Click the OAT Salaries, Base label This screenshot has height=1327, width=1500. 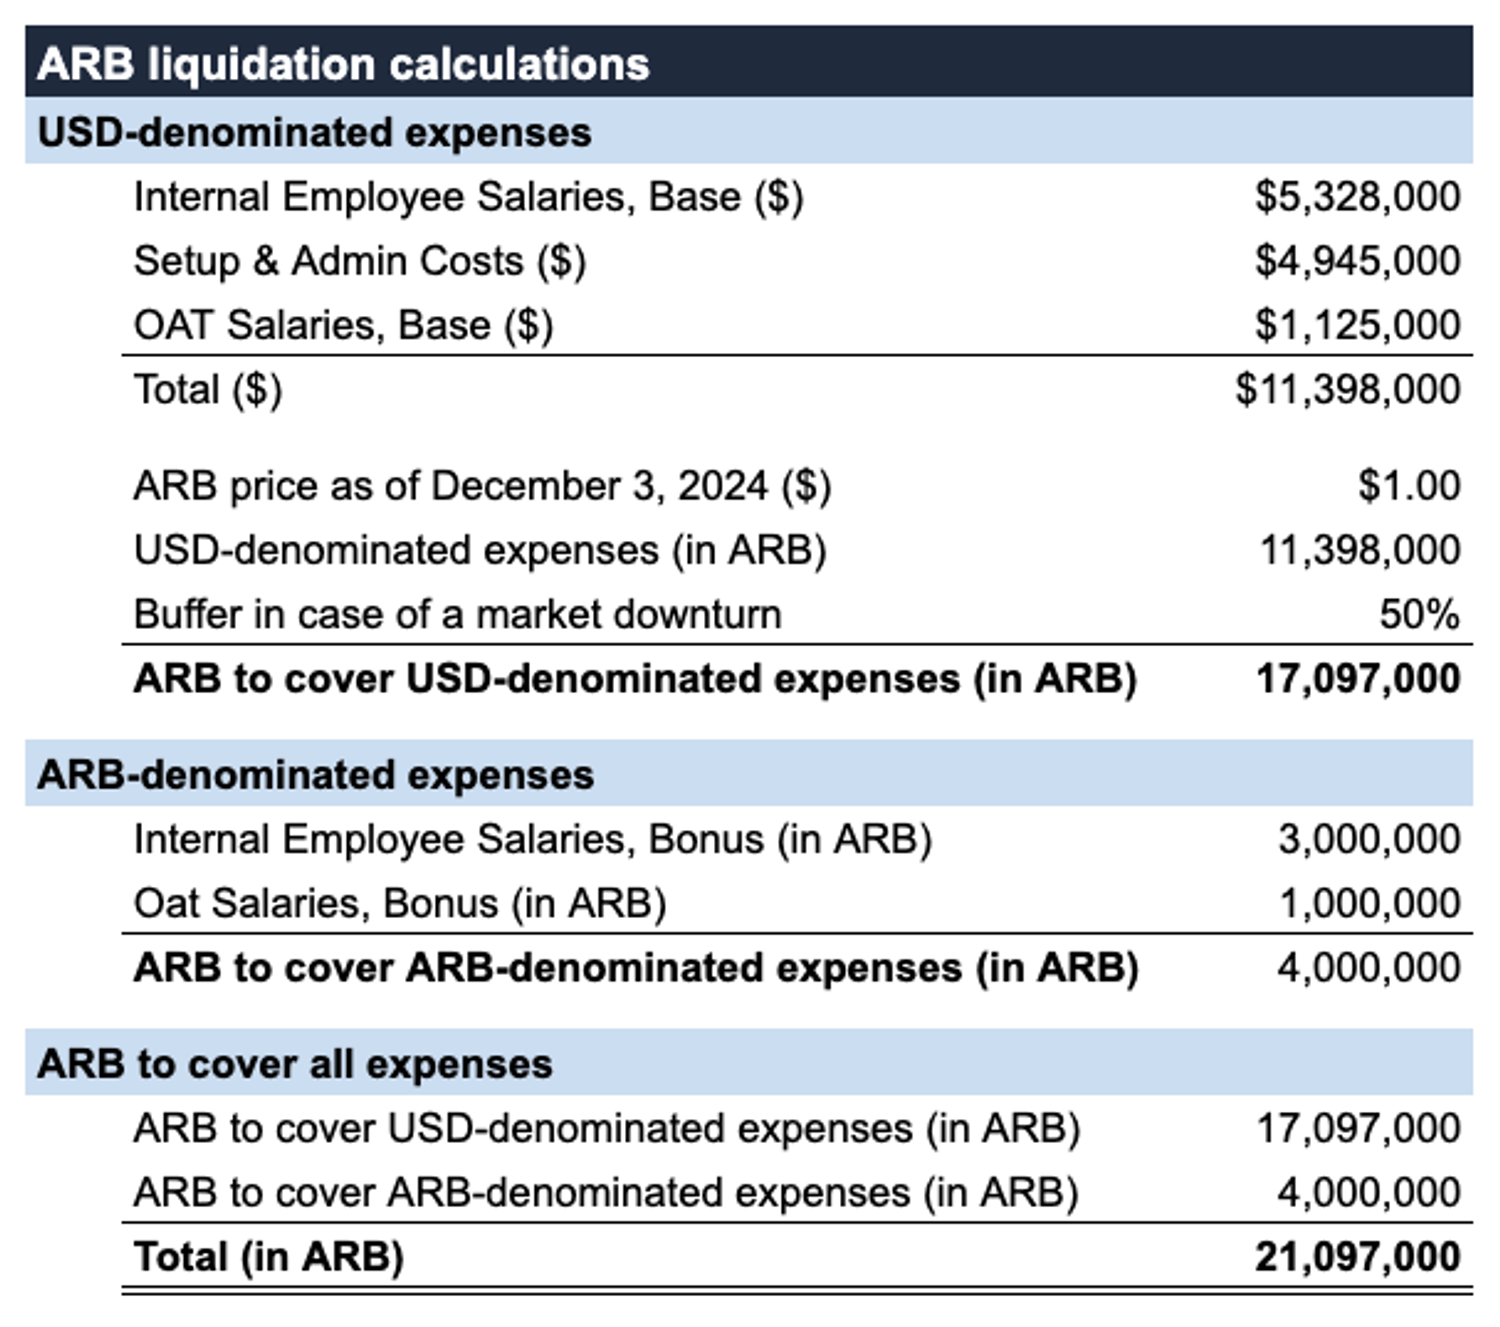343,325
